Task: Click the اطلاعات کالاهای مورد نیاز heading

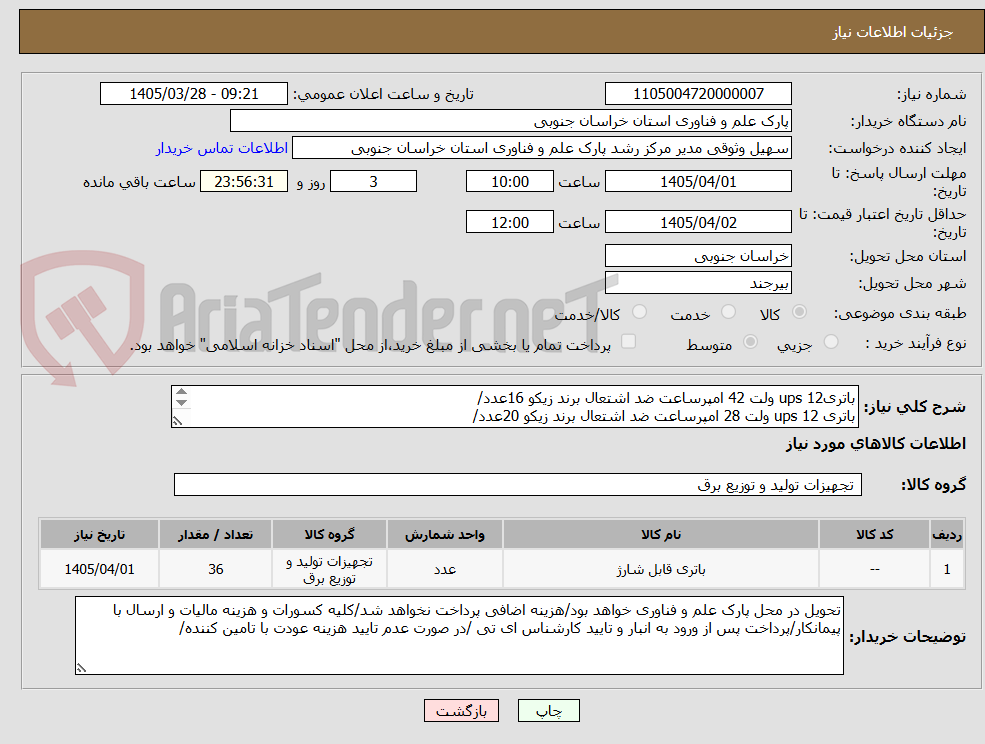Action: coord(875,444)
